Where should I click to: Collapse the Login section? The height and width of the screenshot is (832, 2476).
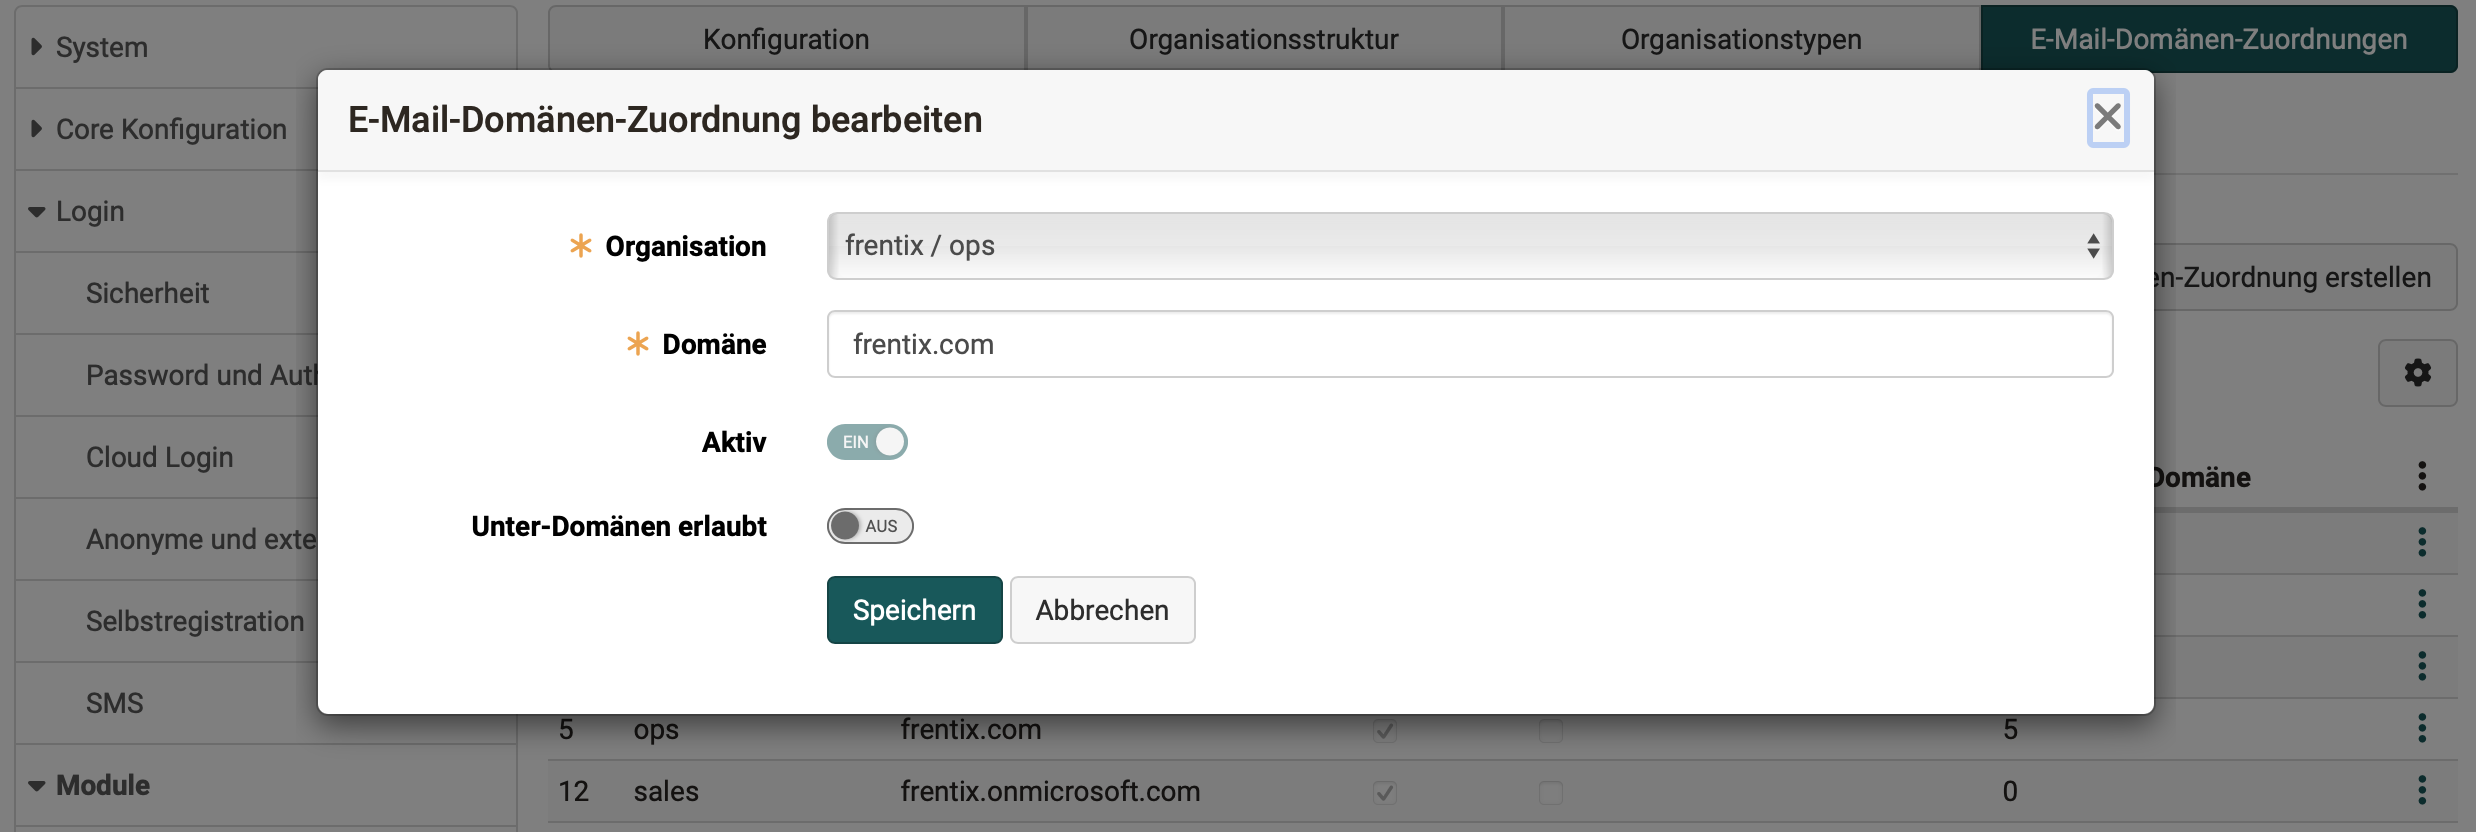pyautogui.click(x=89, y=210)
